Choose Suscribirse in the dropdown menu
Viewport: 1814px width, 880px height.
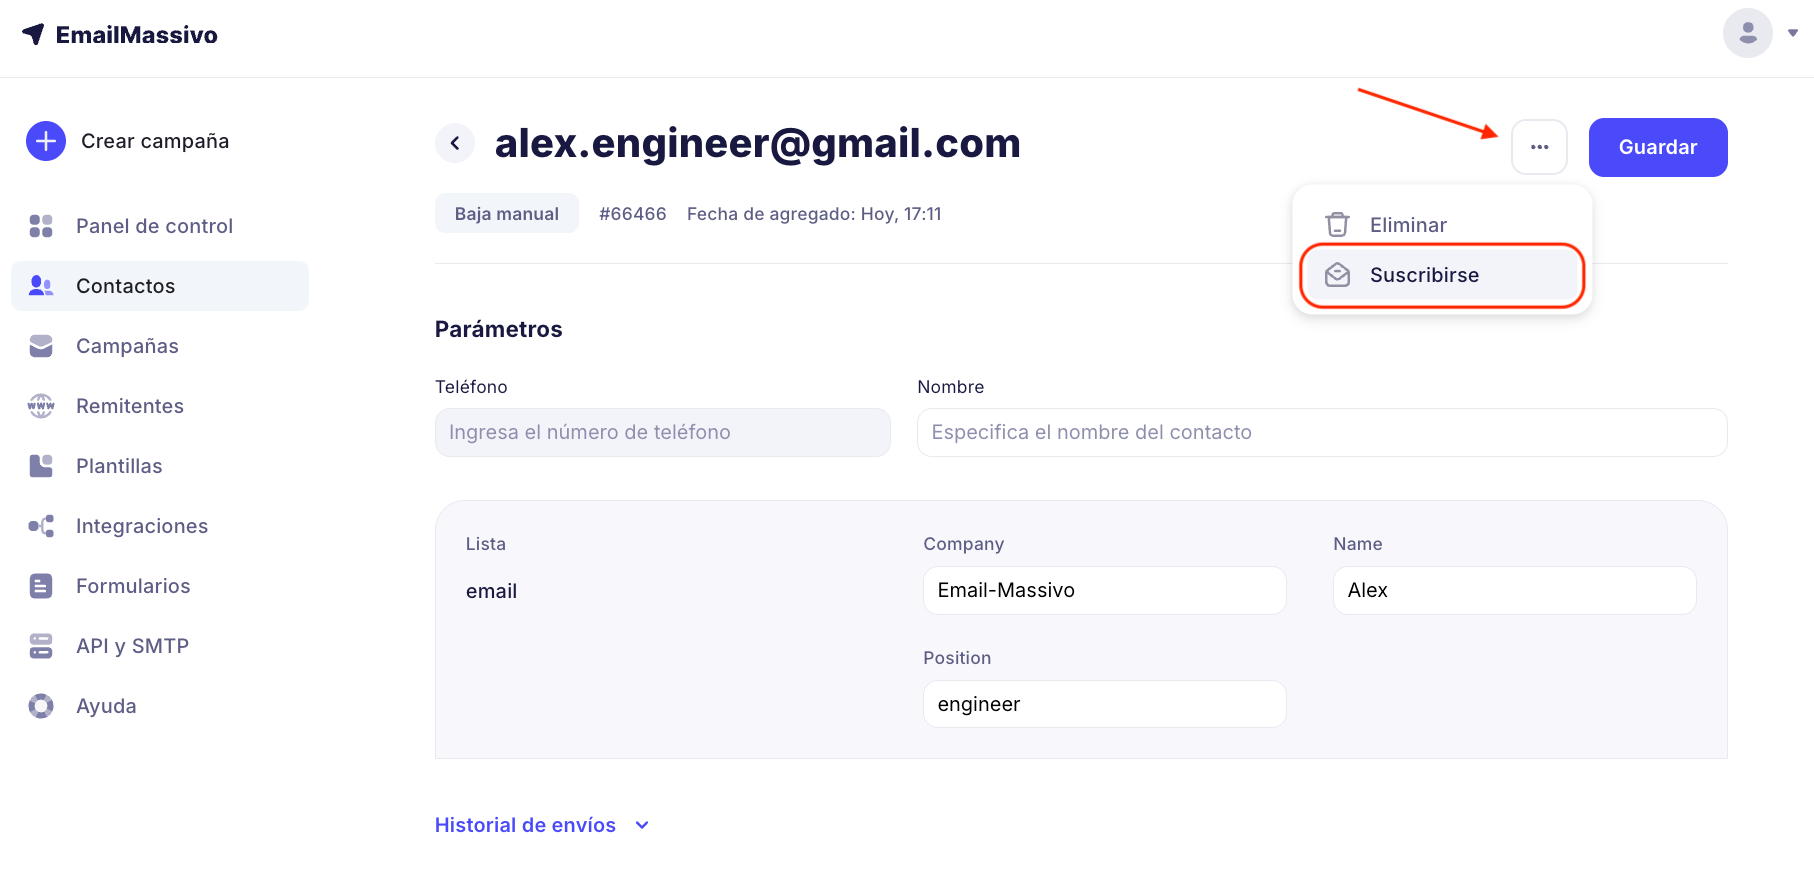coord(1423,275)
